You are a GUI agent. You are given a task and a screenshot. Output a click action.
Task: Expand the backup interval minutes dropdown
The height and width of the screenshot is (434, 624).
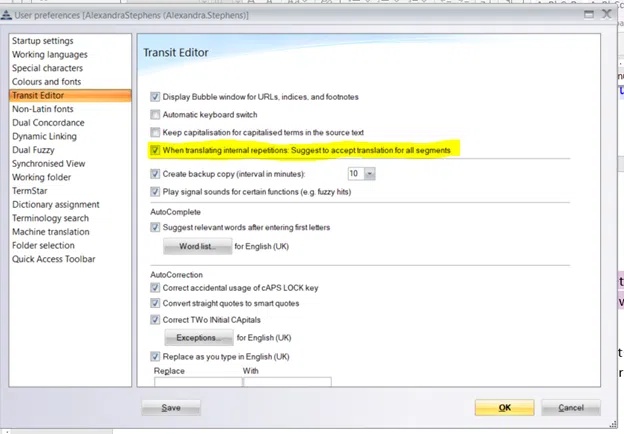[x=370, y=174]
